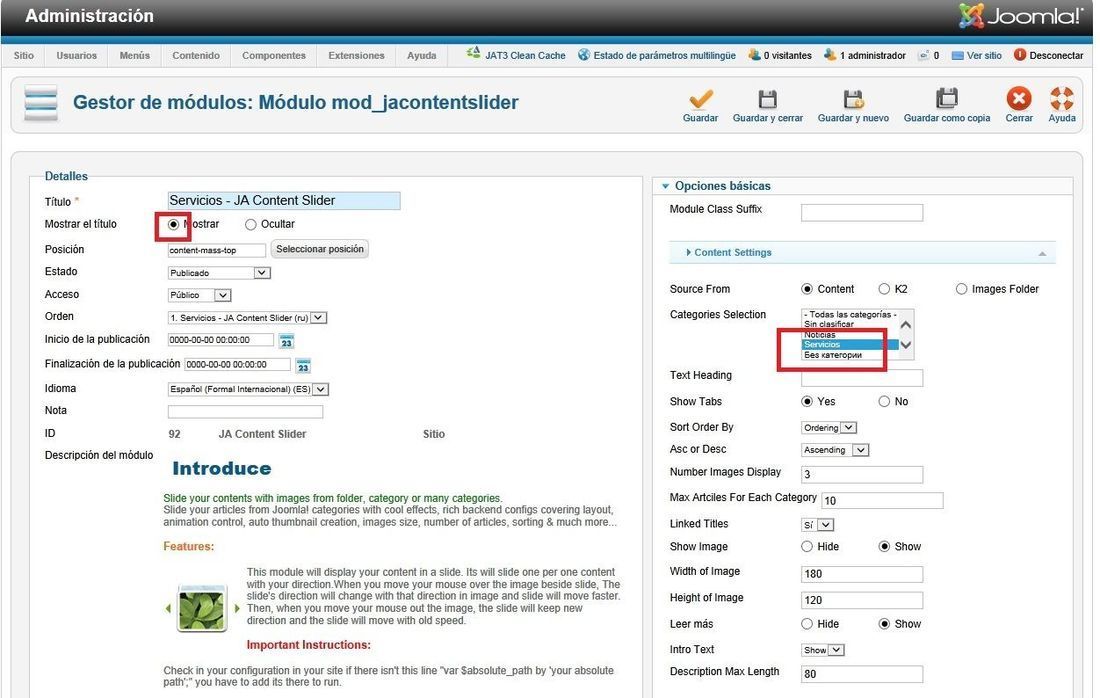Open the Idioma dropdown
Image resolution: width=1100 pixels, height=698 pixels.
pos(248,389)
